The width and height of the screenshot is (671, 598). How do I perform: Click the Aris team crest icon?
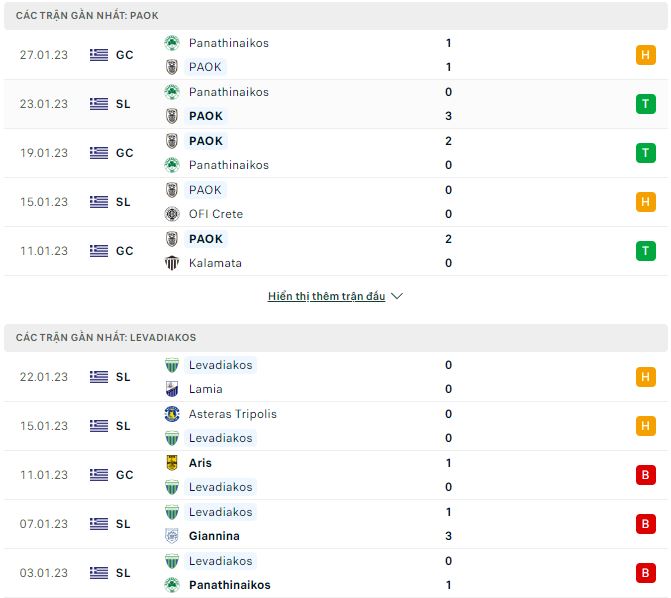[171, 463]
